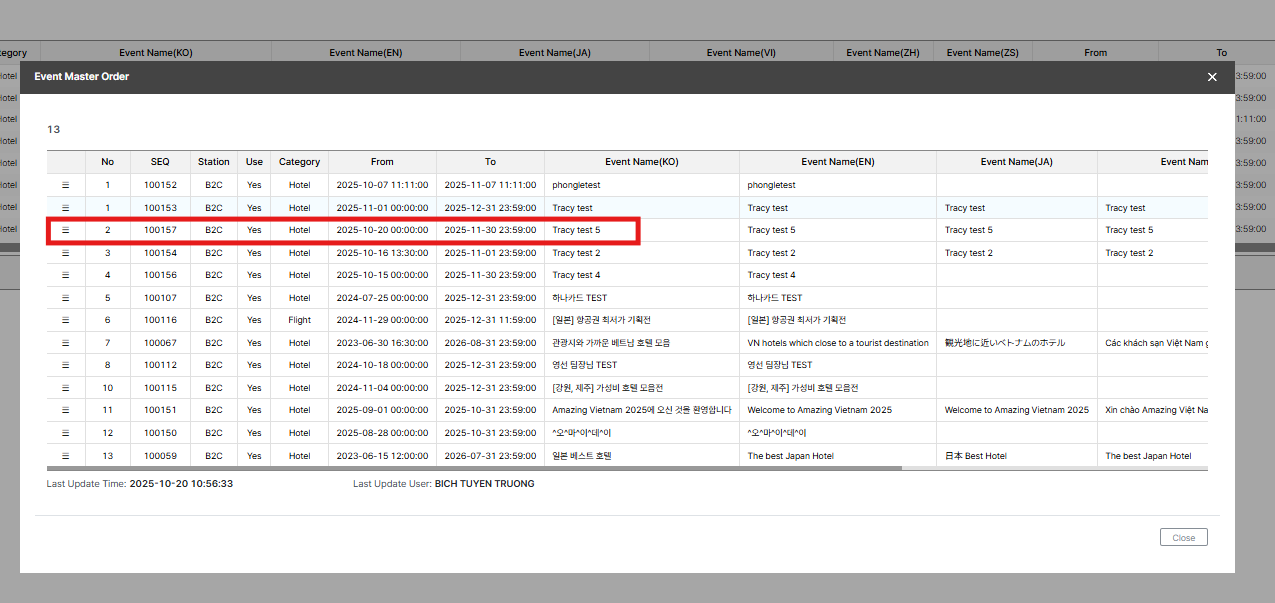Click the reorder handle on SEQ 100157 row
Image resolution: width=1275 pixels, height=603 pixels.
(x=66, y=230)
